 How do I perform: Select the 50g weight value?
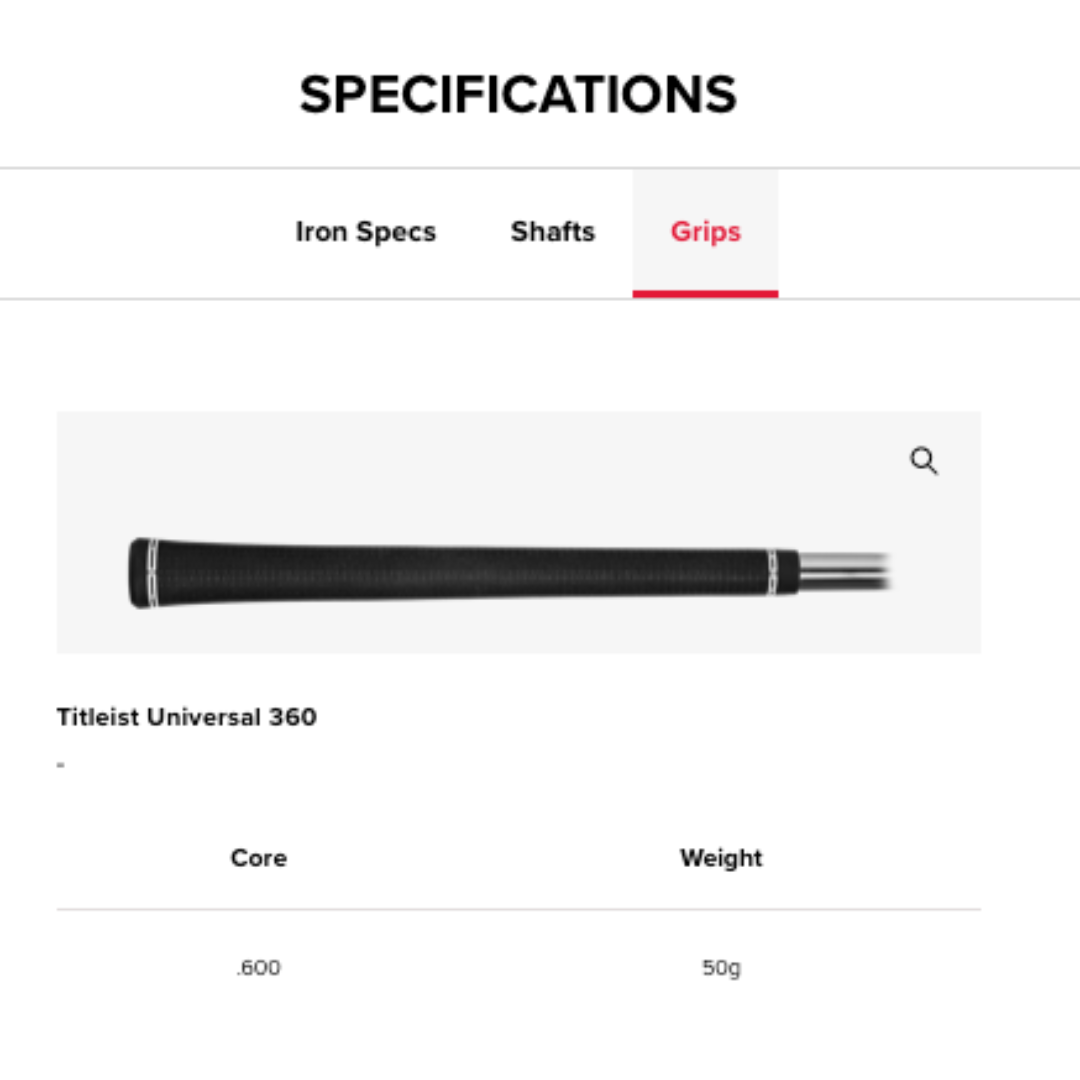coord(721,968)
